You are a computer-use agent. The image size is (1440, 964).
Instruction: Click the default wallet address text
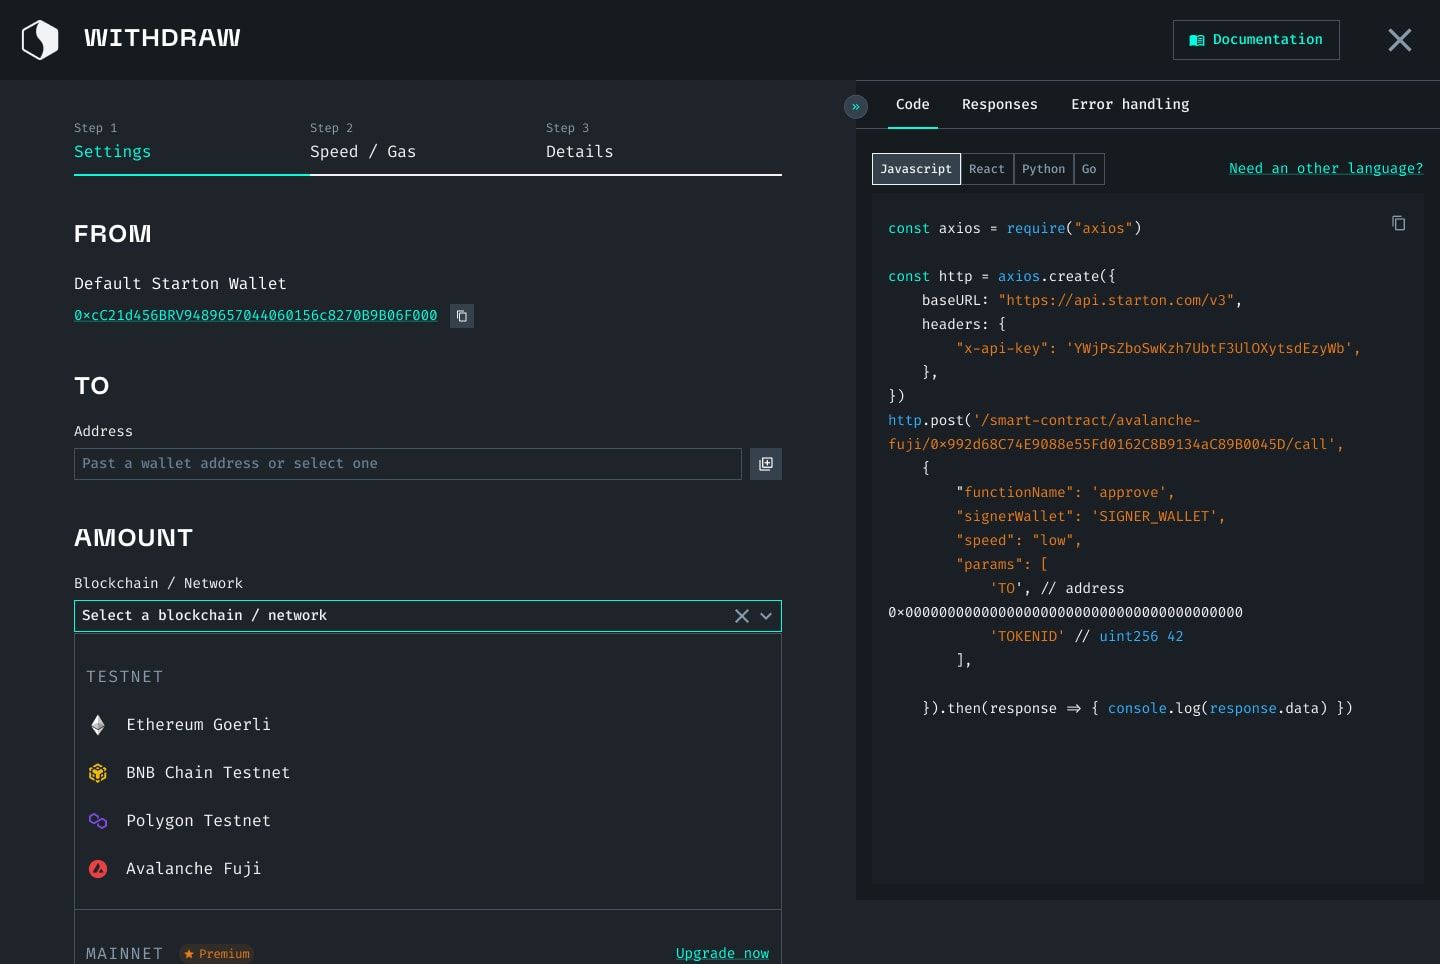pos(255,316)
